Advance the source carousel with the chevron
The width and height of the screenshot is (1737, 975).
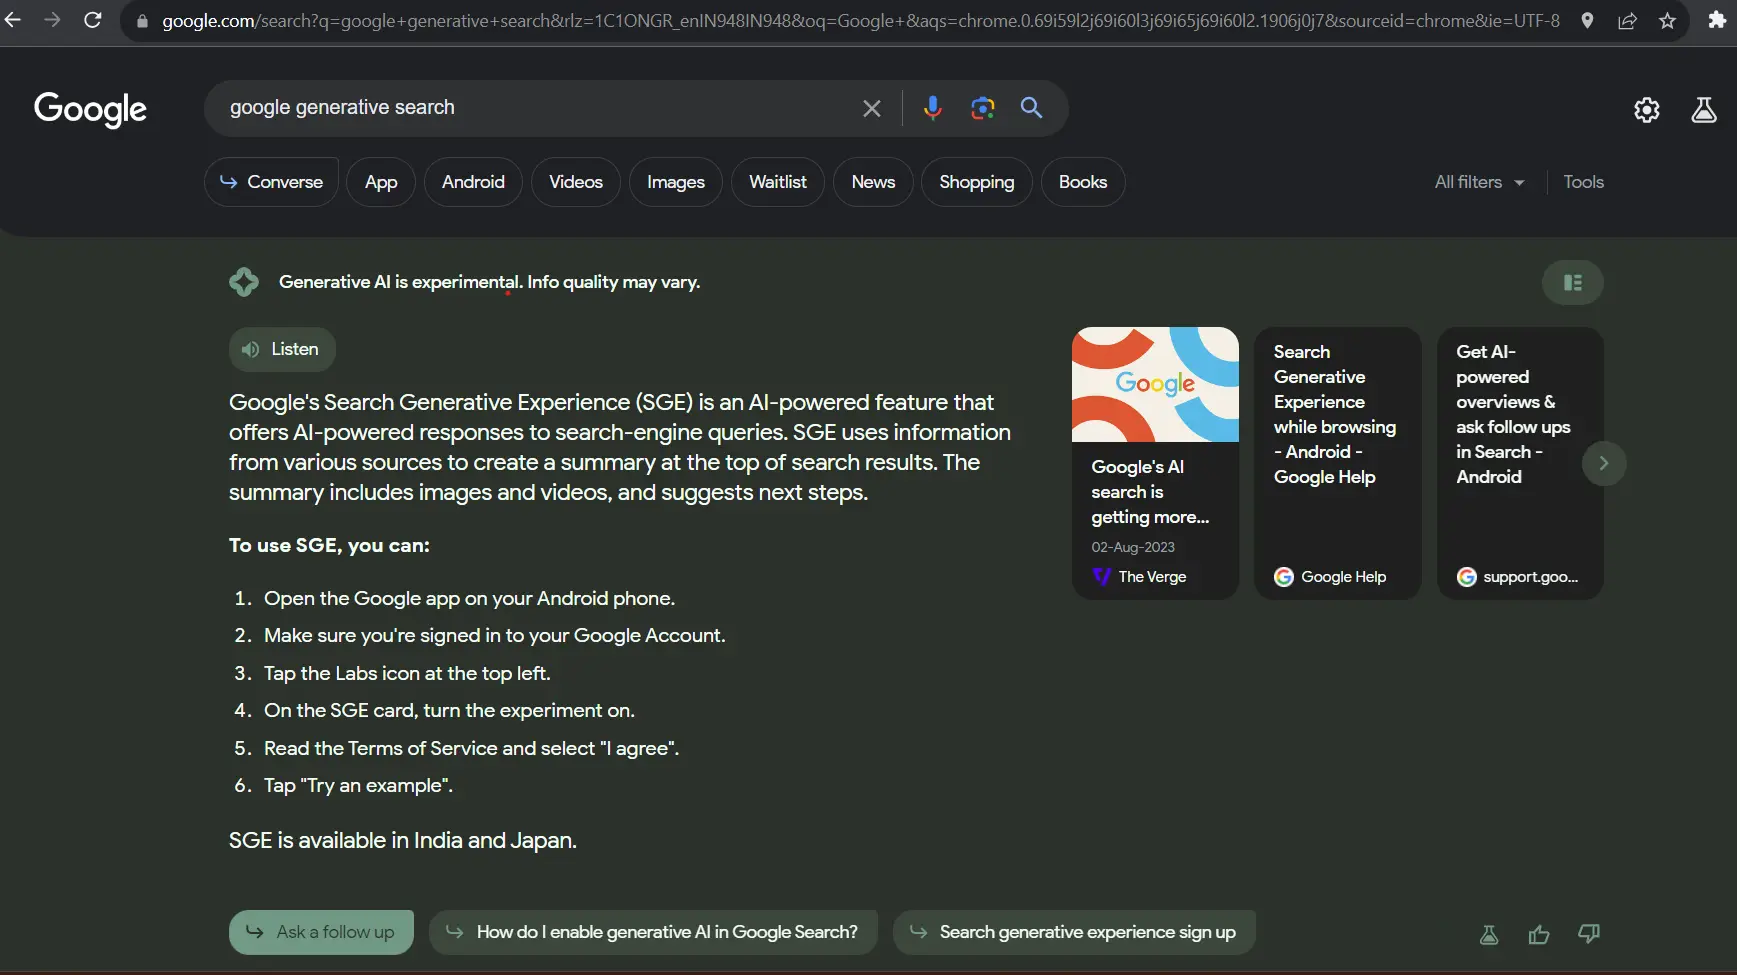click(1604, 463)
